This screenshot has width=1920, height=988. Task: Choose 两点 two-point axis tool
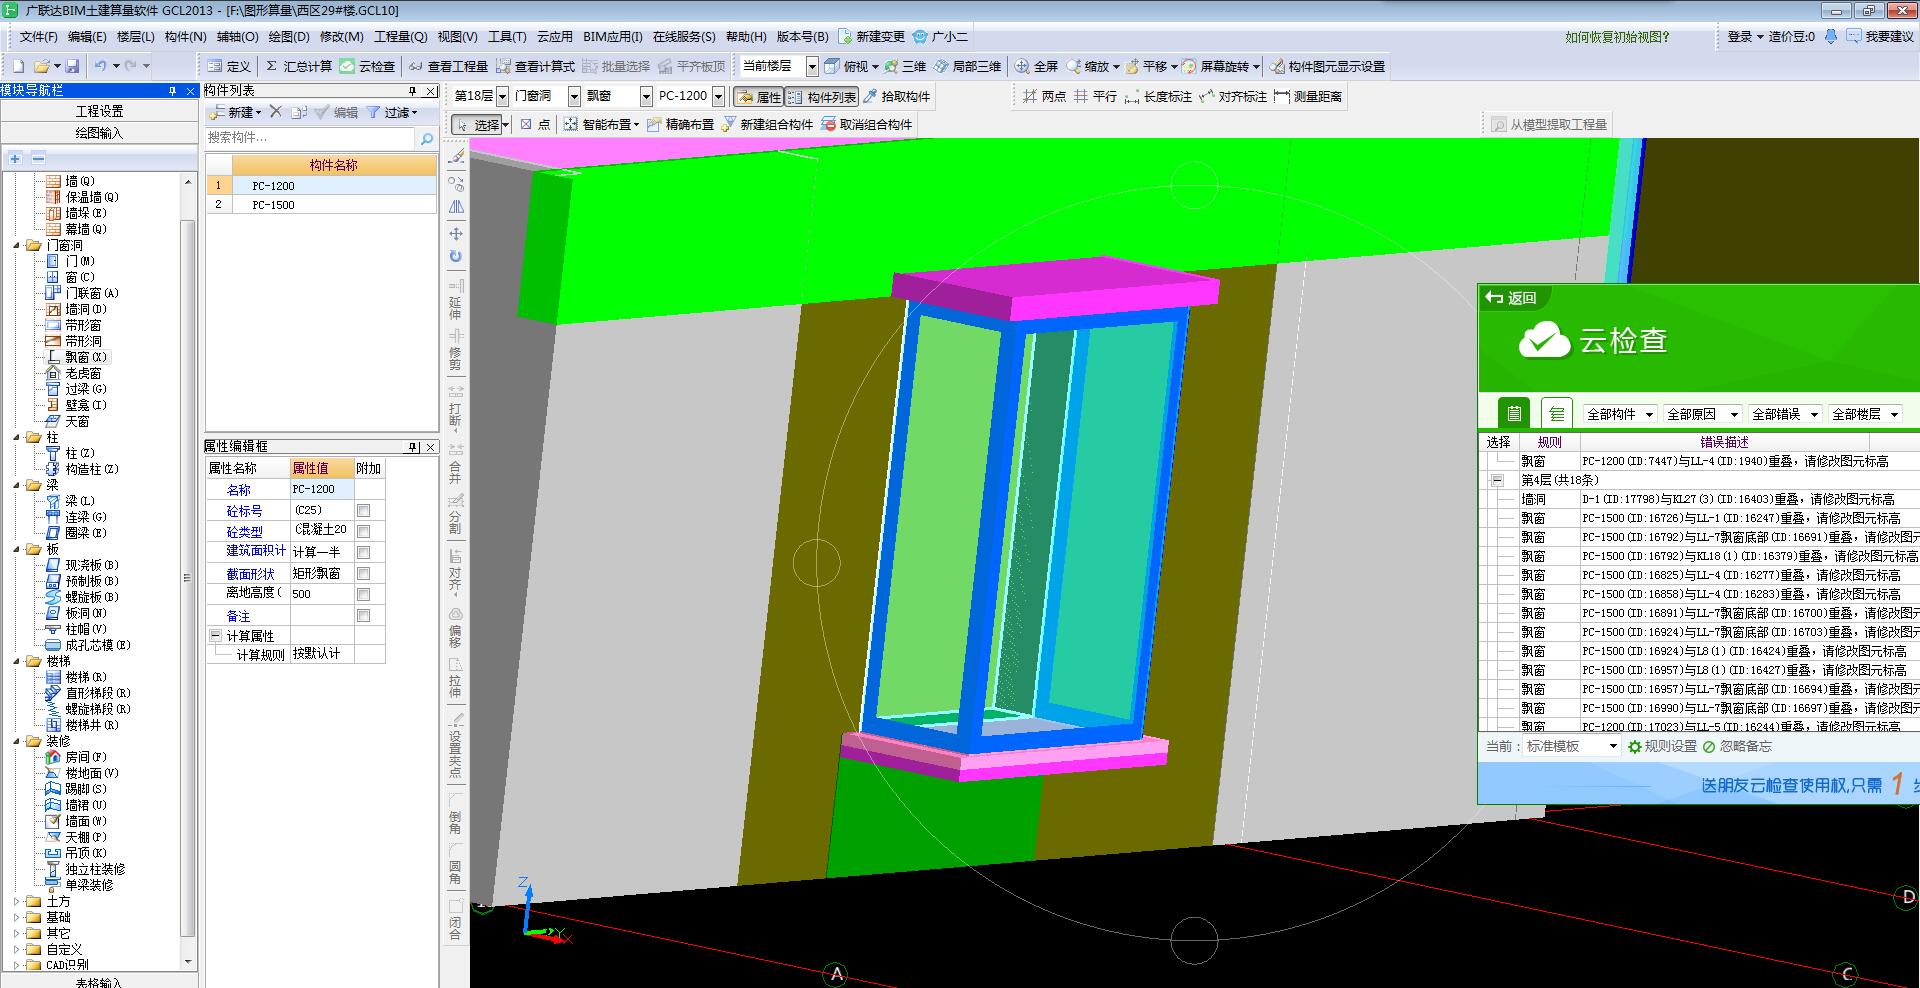click(x=1044, y=96)
